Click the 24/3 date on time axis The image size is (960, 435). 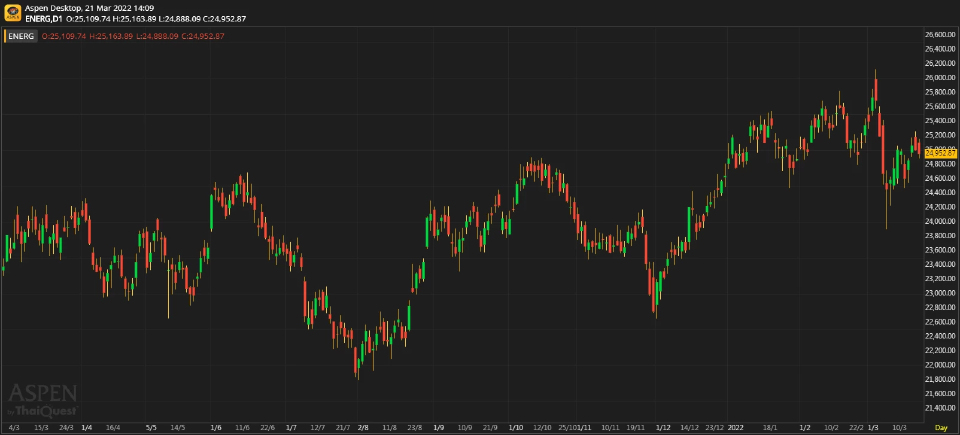(x=67, y=427)
